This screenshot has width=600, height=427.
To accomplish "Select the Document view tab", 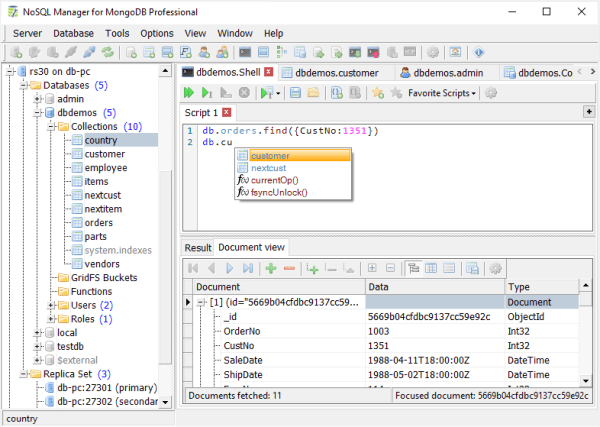I will point(251,248).
